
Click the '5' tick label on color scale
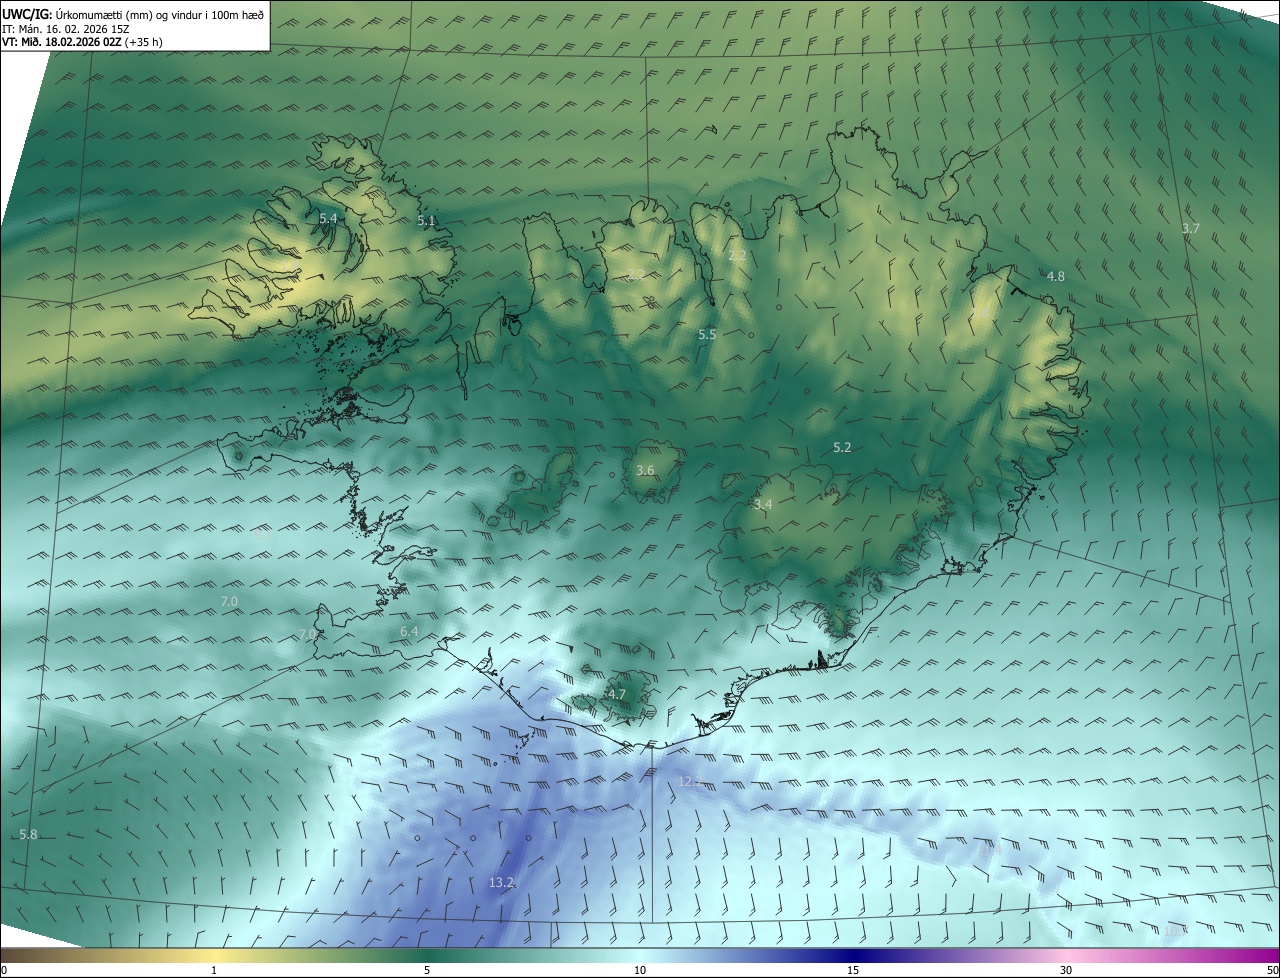pyautogui.click(x=427, y=970)
